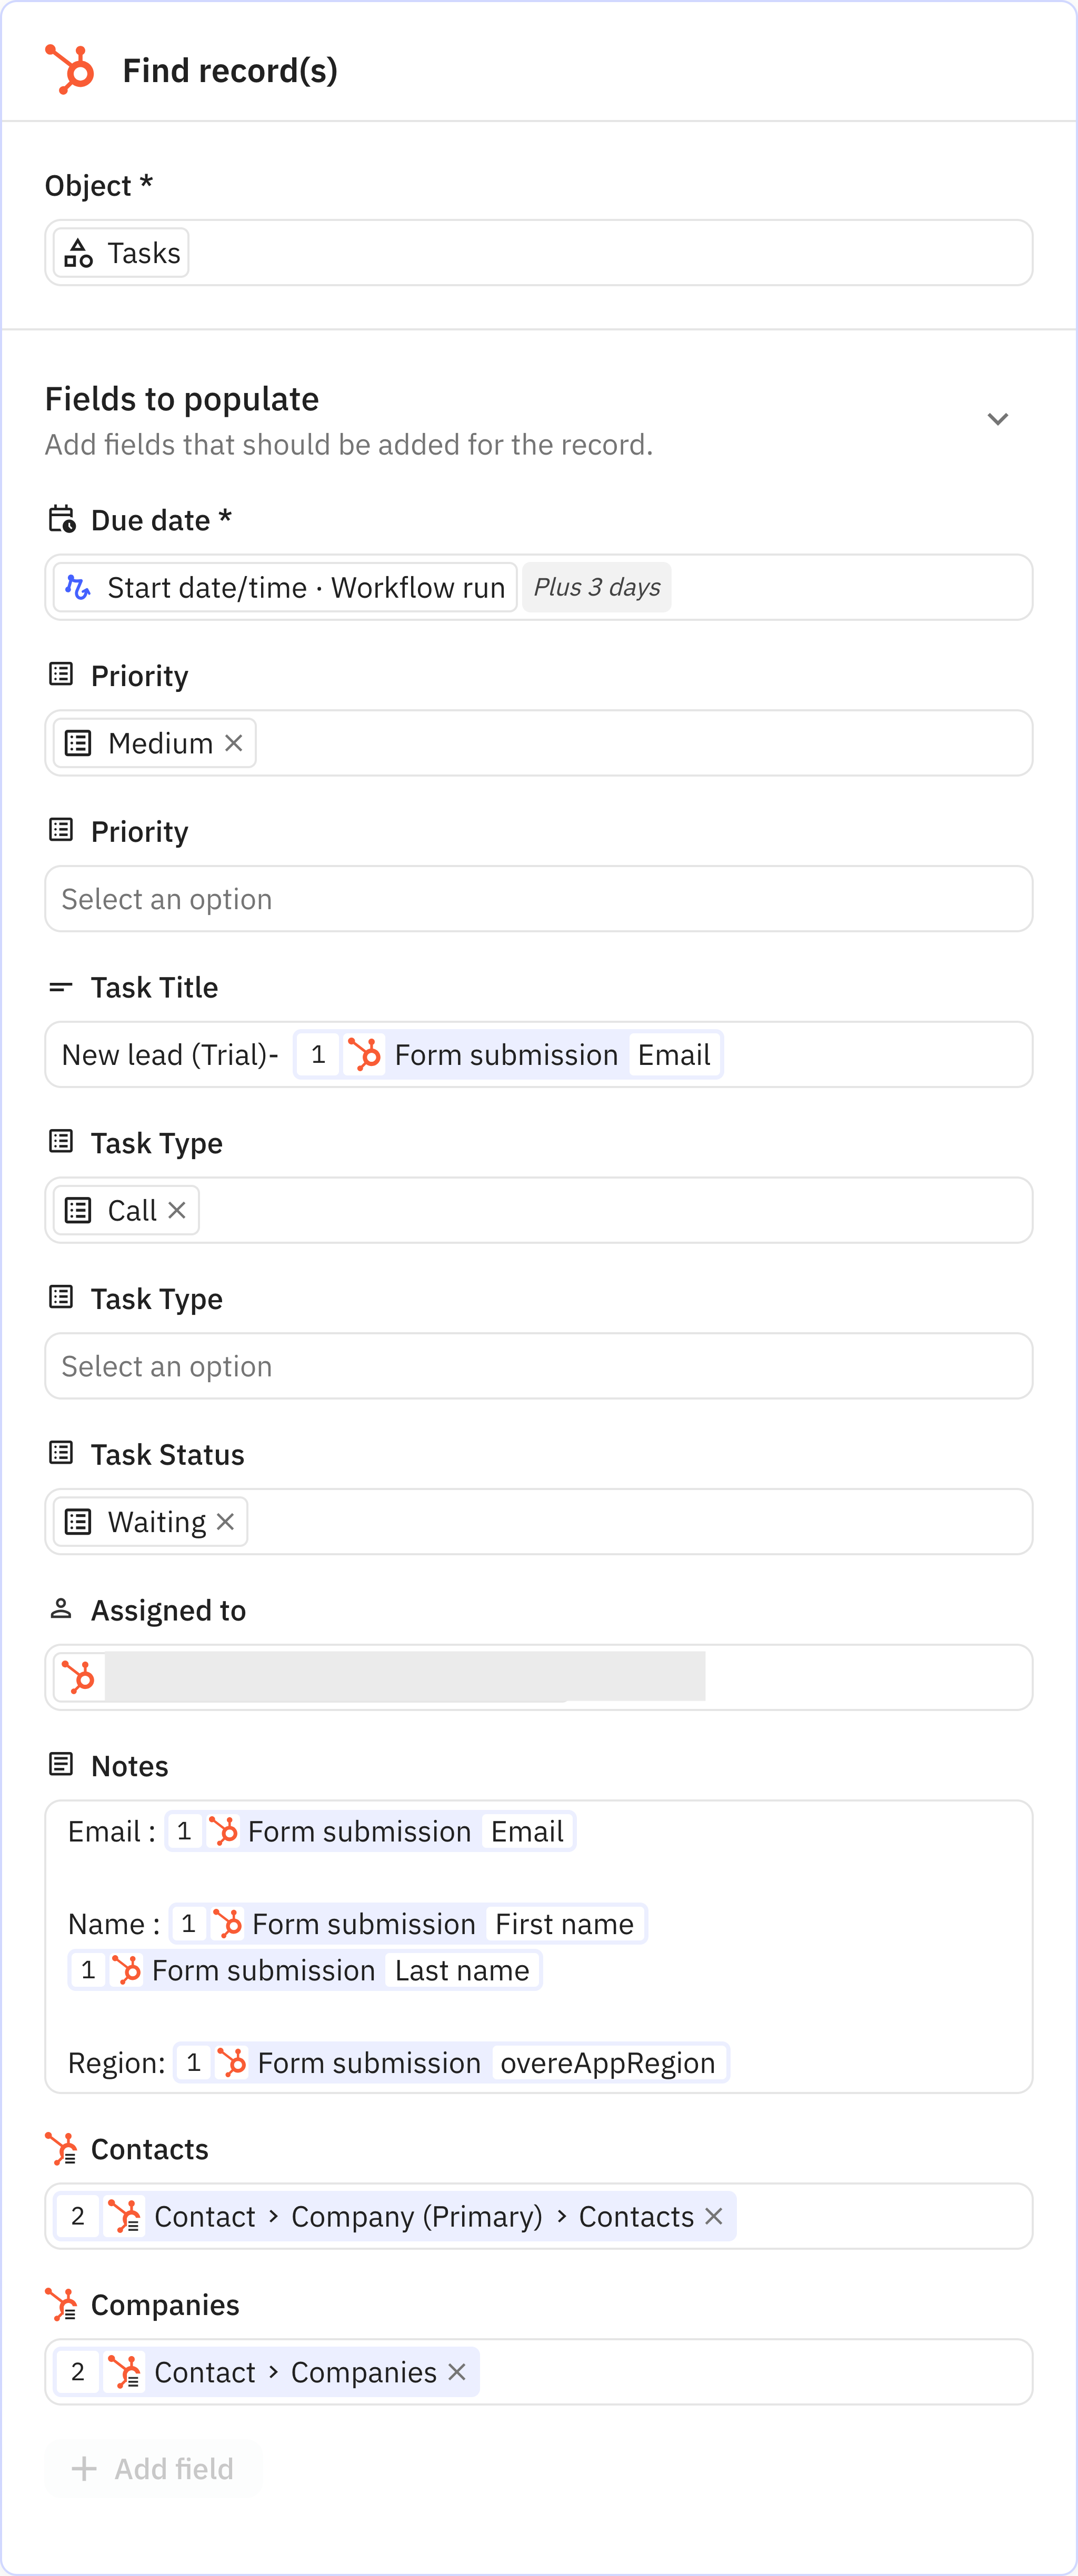
Task: Click the calendar icon beside Due date
Action: coord(60,519)
